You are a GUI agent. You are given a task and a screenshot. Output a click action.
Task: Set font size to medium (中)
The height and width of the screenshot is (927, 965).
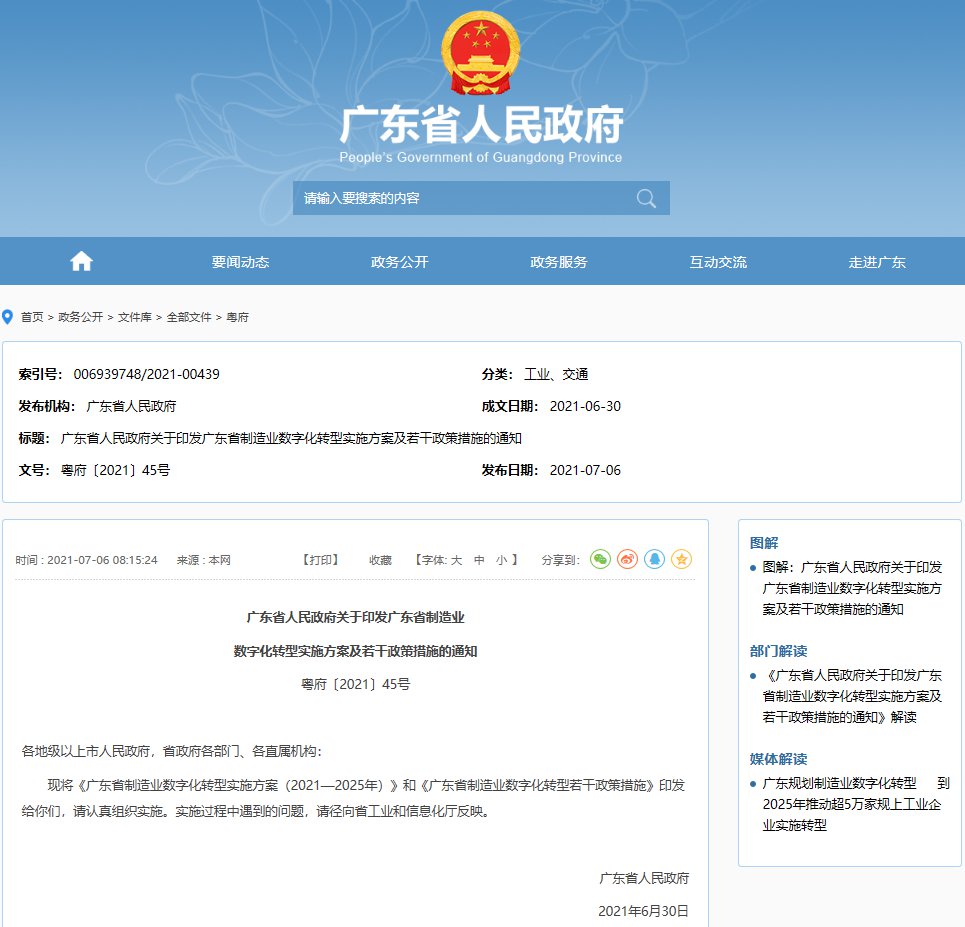coord(479,560)
